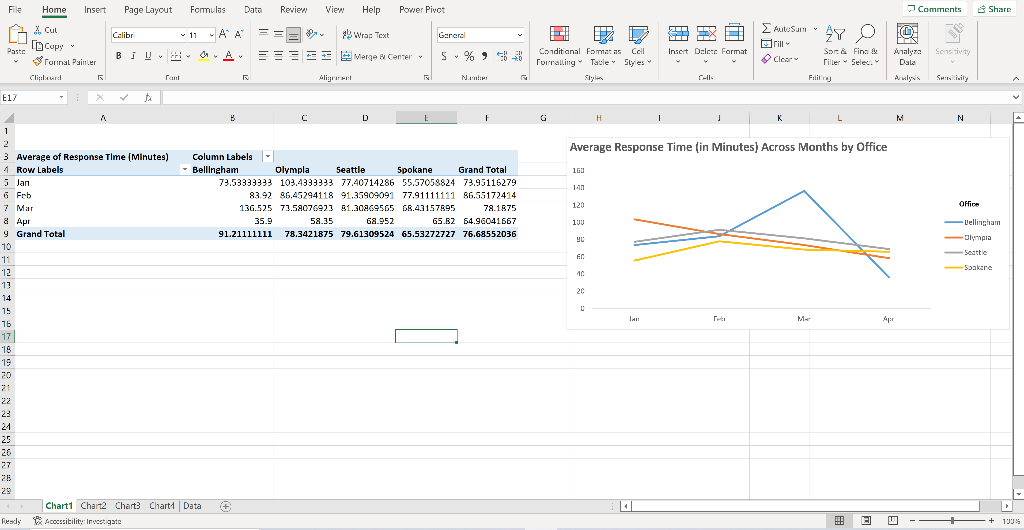Image resolution: width=1024 pixels, height=530 pixels.
Task: Click the Insert Function fx icon
Action: (148, 97)
